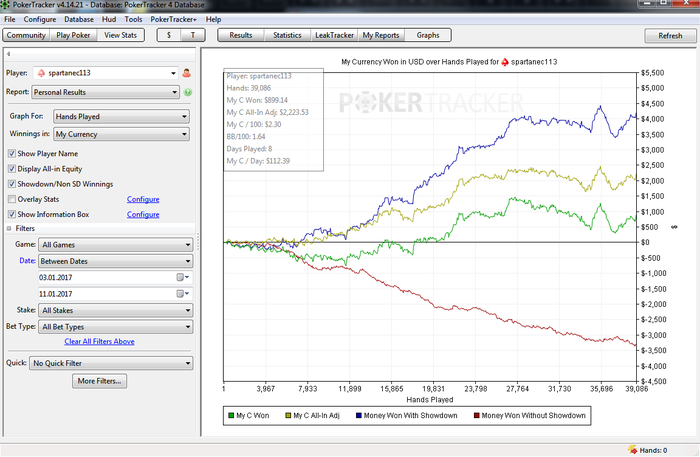Open the Quick filter dropdown
This screenshot has height=457, width=700.
pyautogui.click(x=111, y=363)
